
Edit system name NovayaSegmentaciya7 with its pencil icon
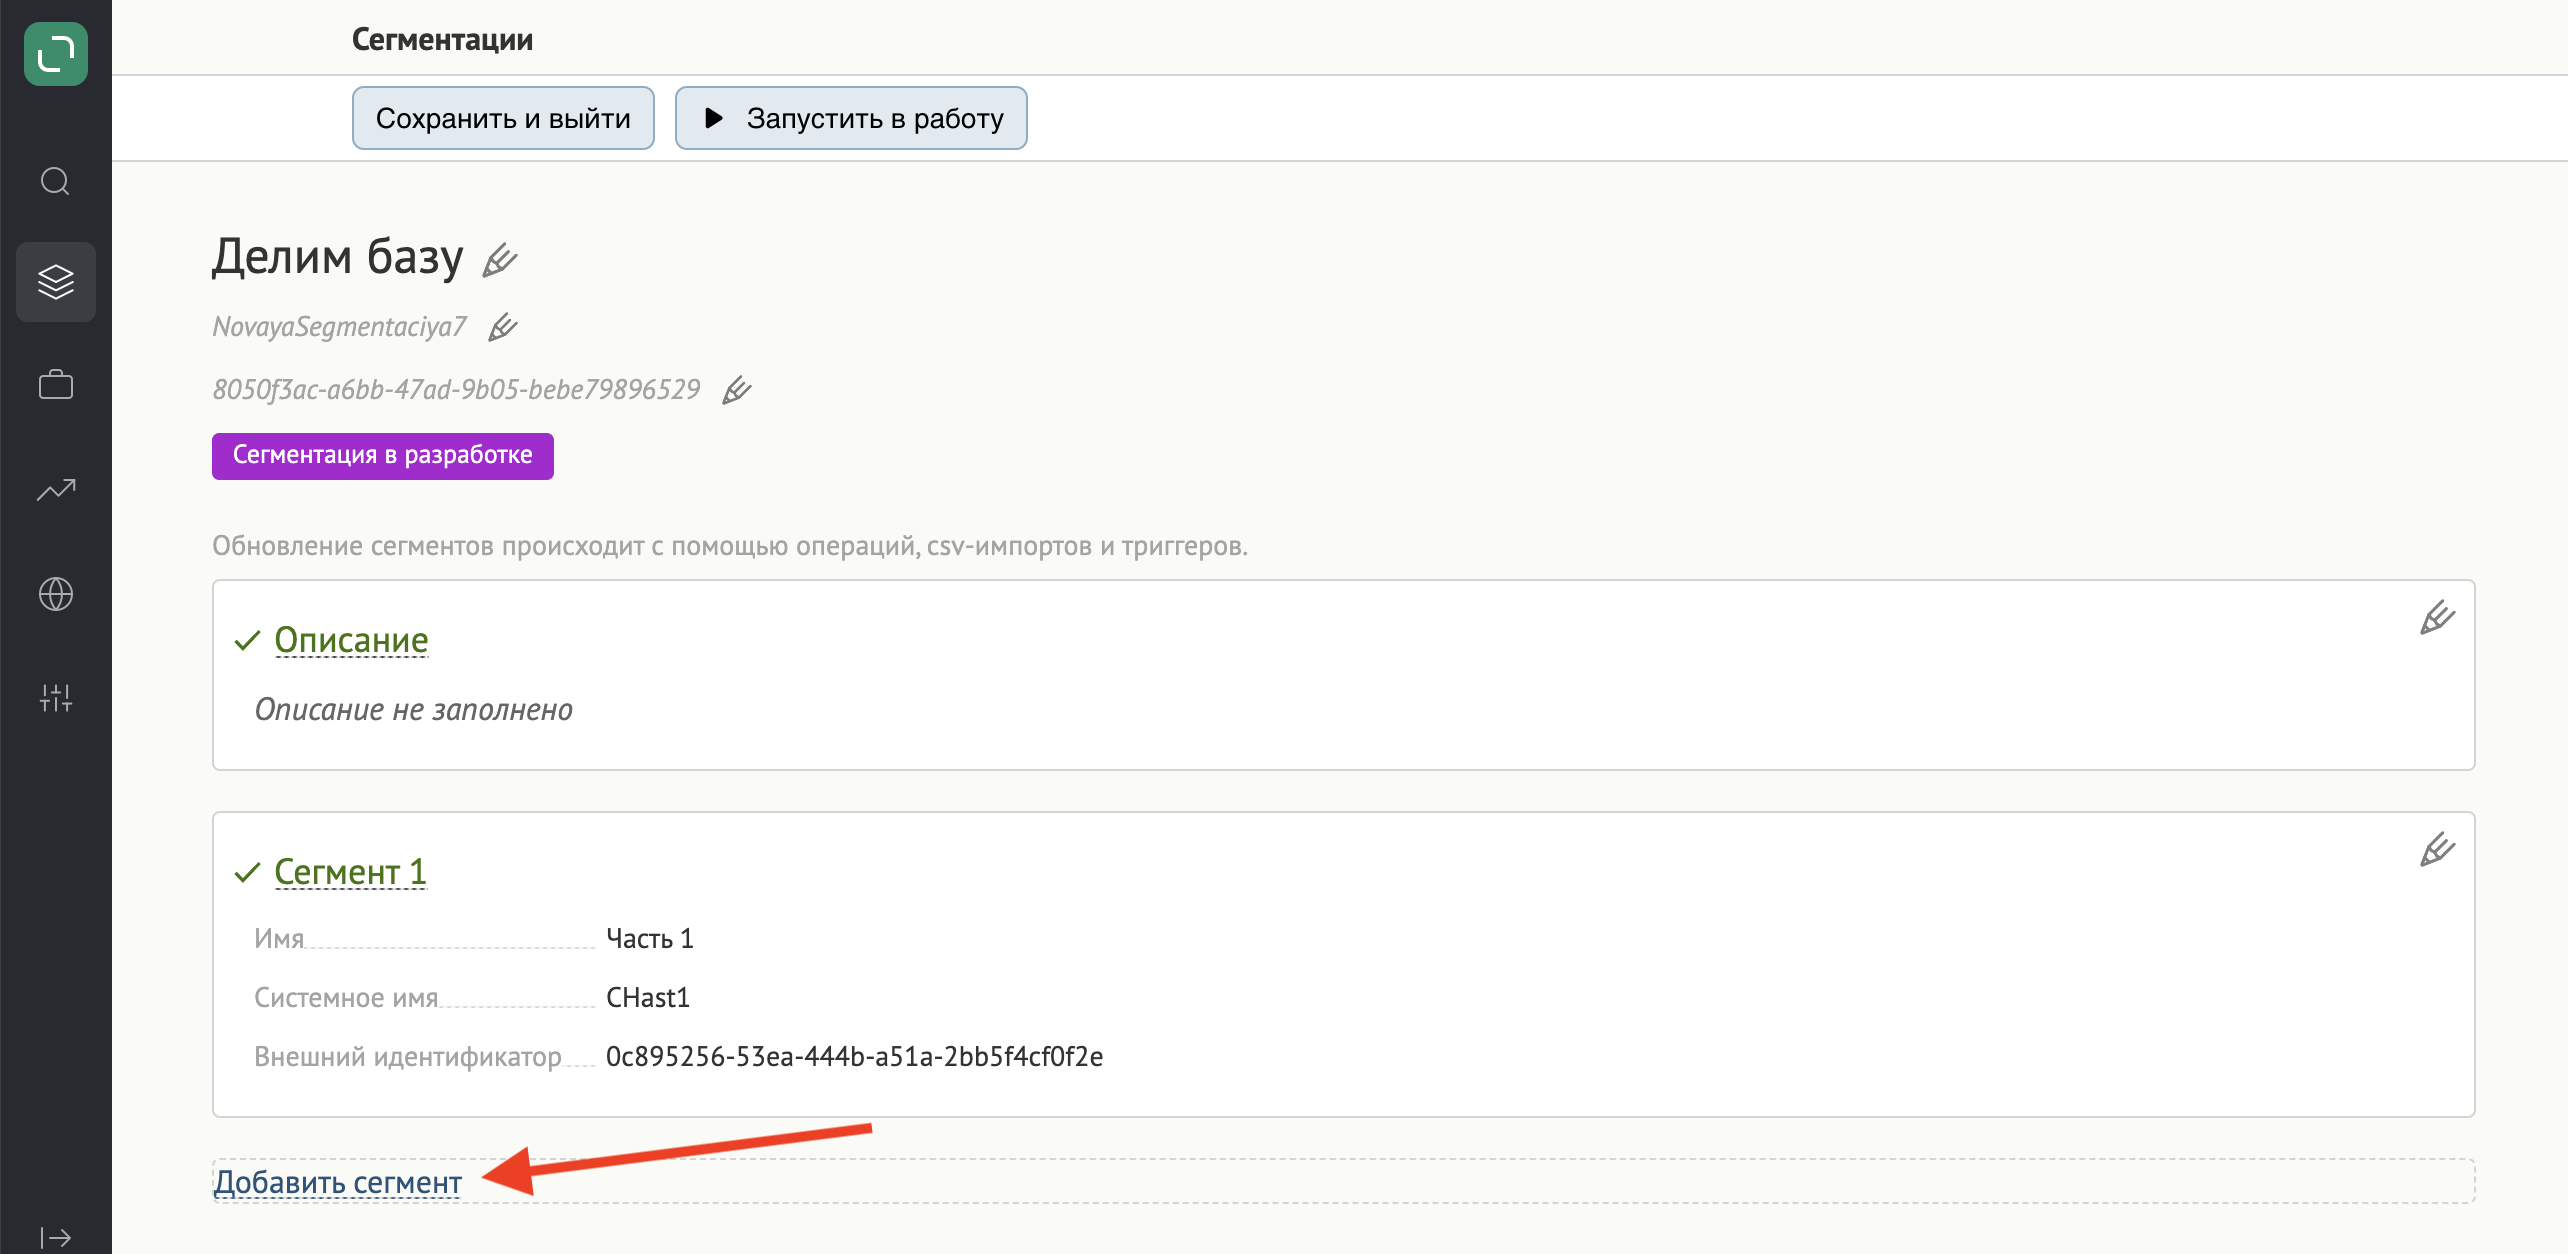pyautogui.click(x=502, y=327)
